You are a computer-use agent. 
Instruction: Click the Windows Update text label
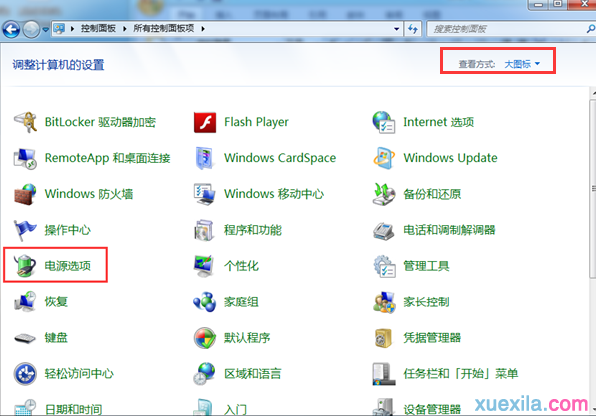click(x=450, y=158)
